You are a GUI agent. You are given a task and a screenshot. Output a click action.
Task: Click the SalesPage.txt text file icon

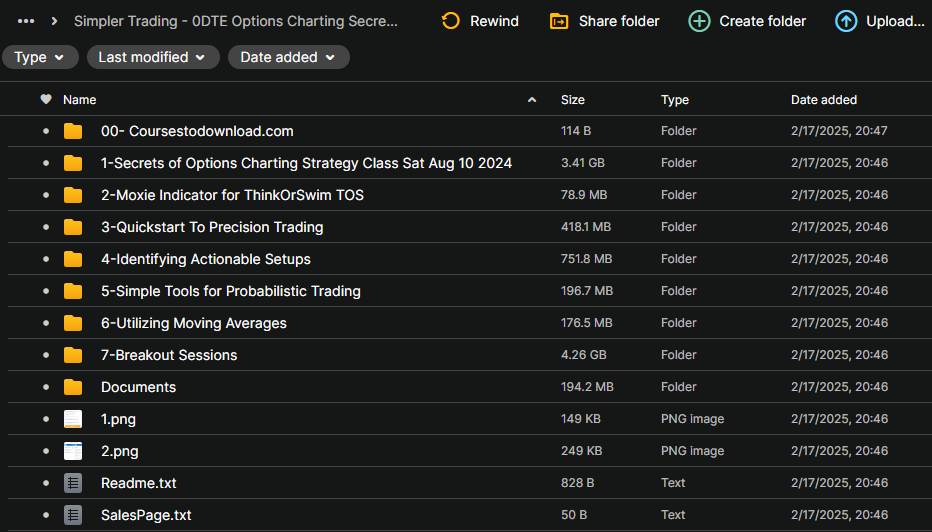[x=73, y=515]
